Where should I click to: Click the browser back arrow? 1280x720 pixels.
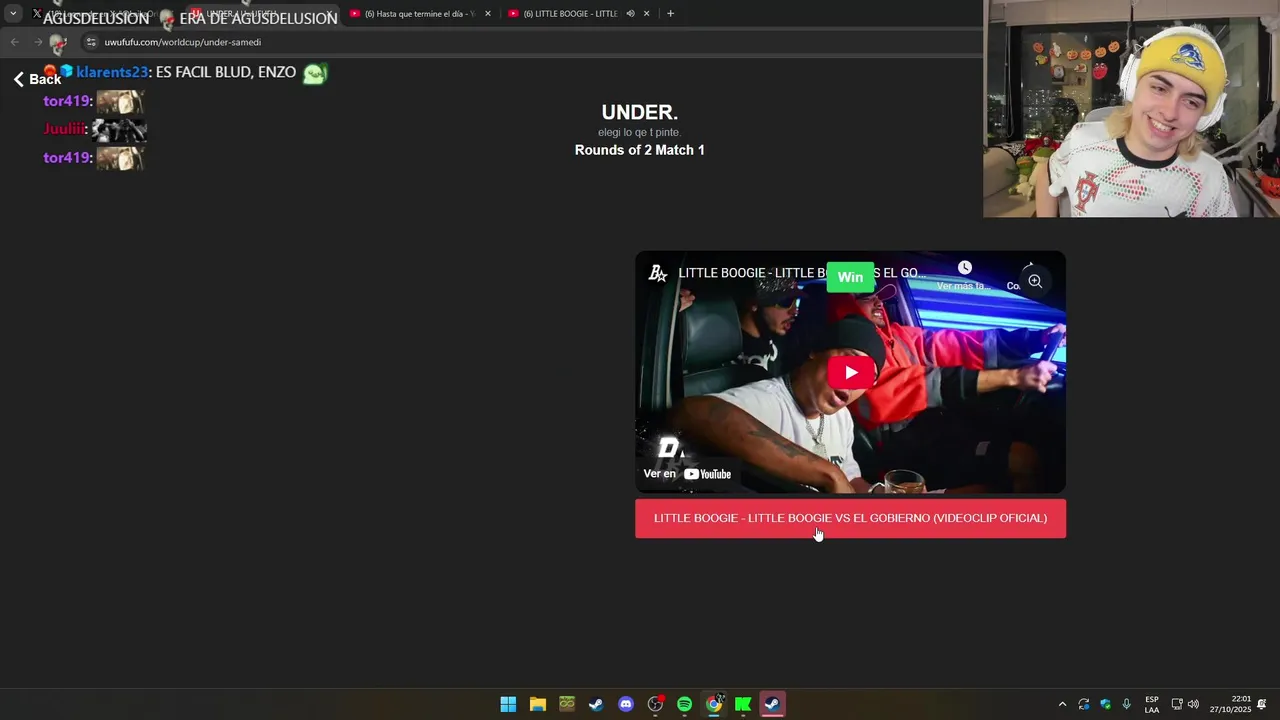coord(14,42)
